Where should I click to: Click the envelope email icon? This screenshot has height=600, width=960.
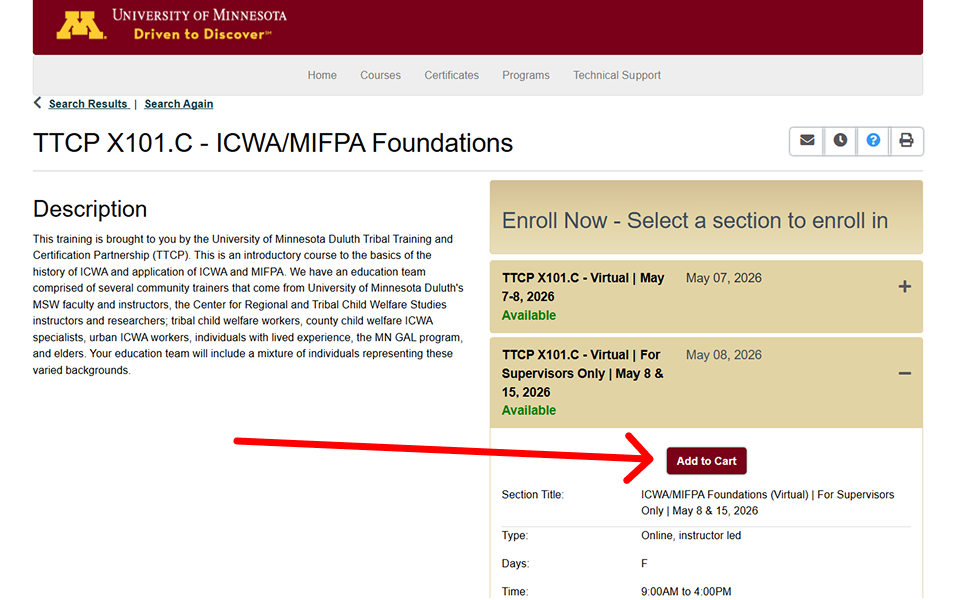pos(807,141)
